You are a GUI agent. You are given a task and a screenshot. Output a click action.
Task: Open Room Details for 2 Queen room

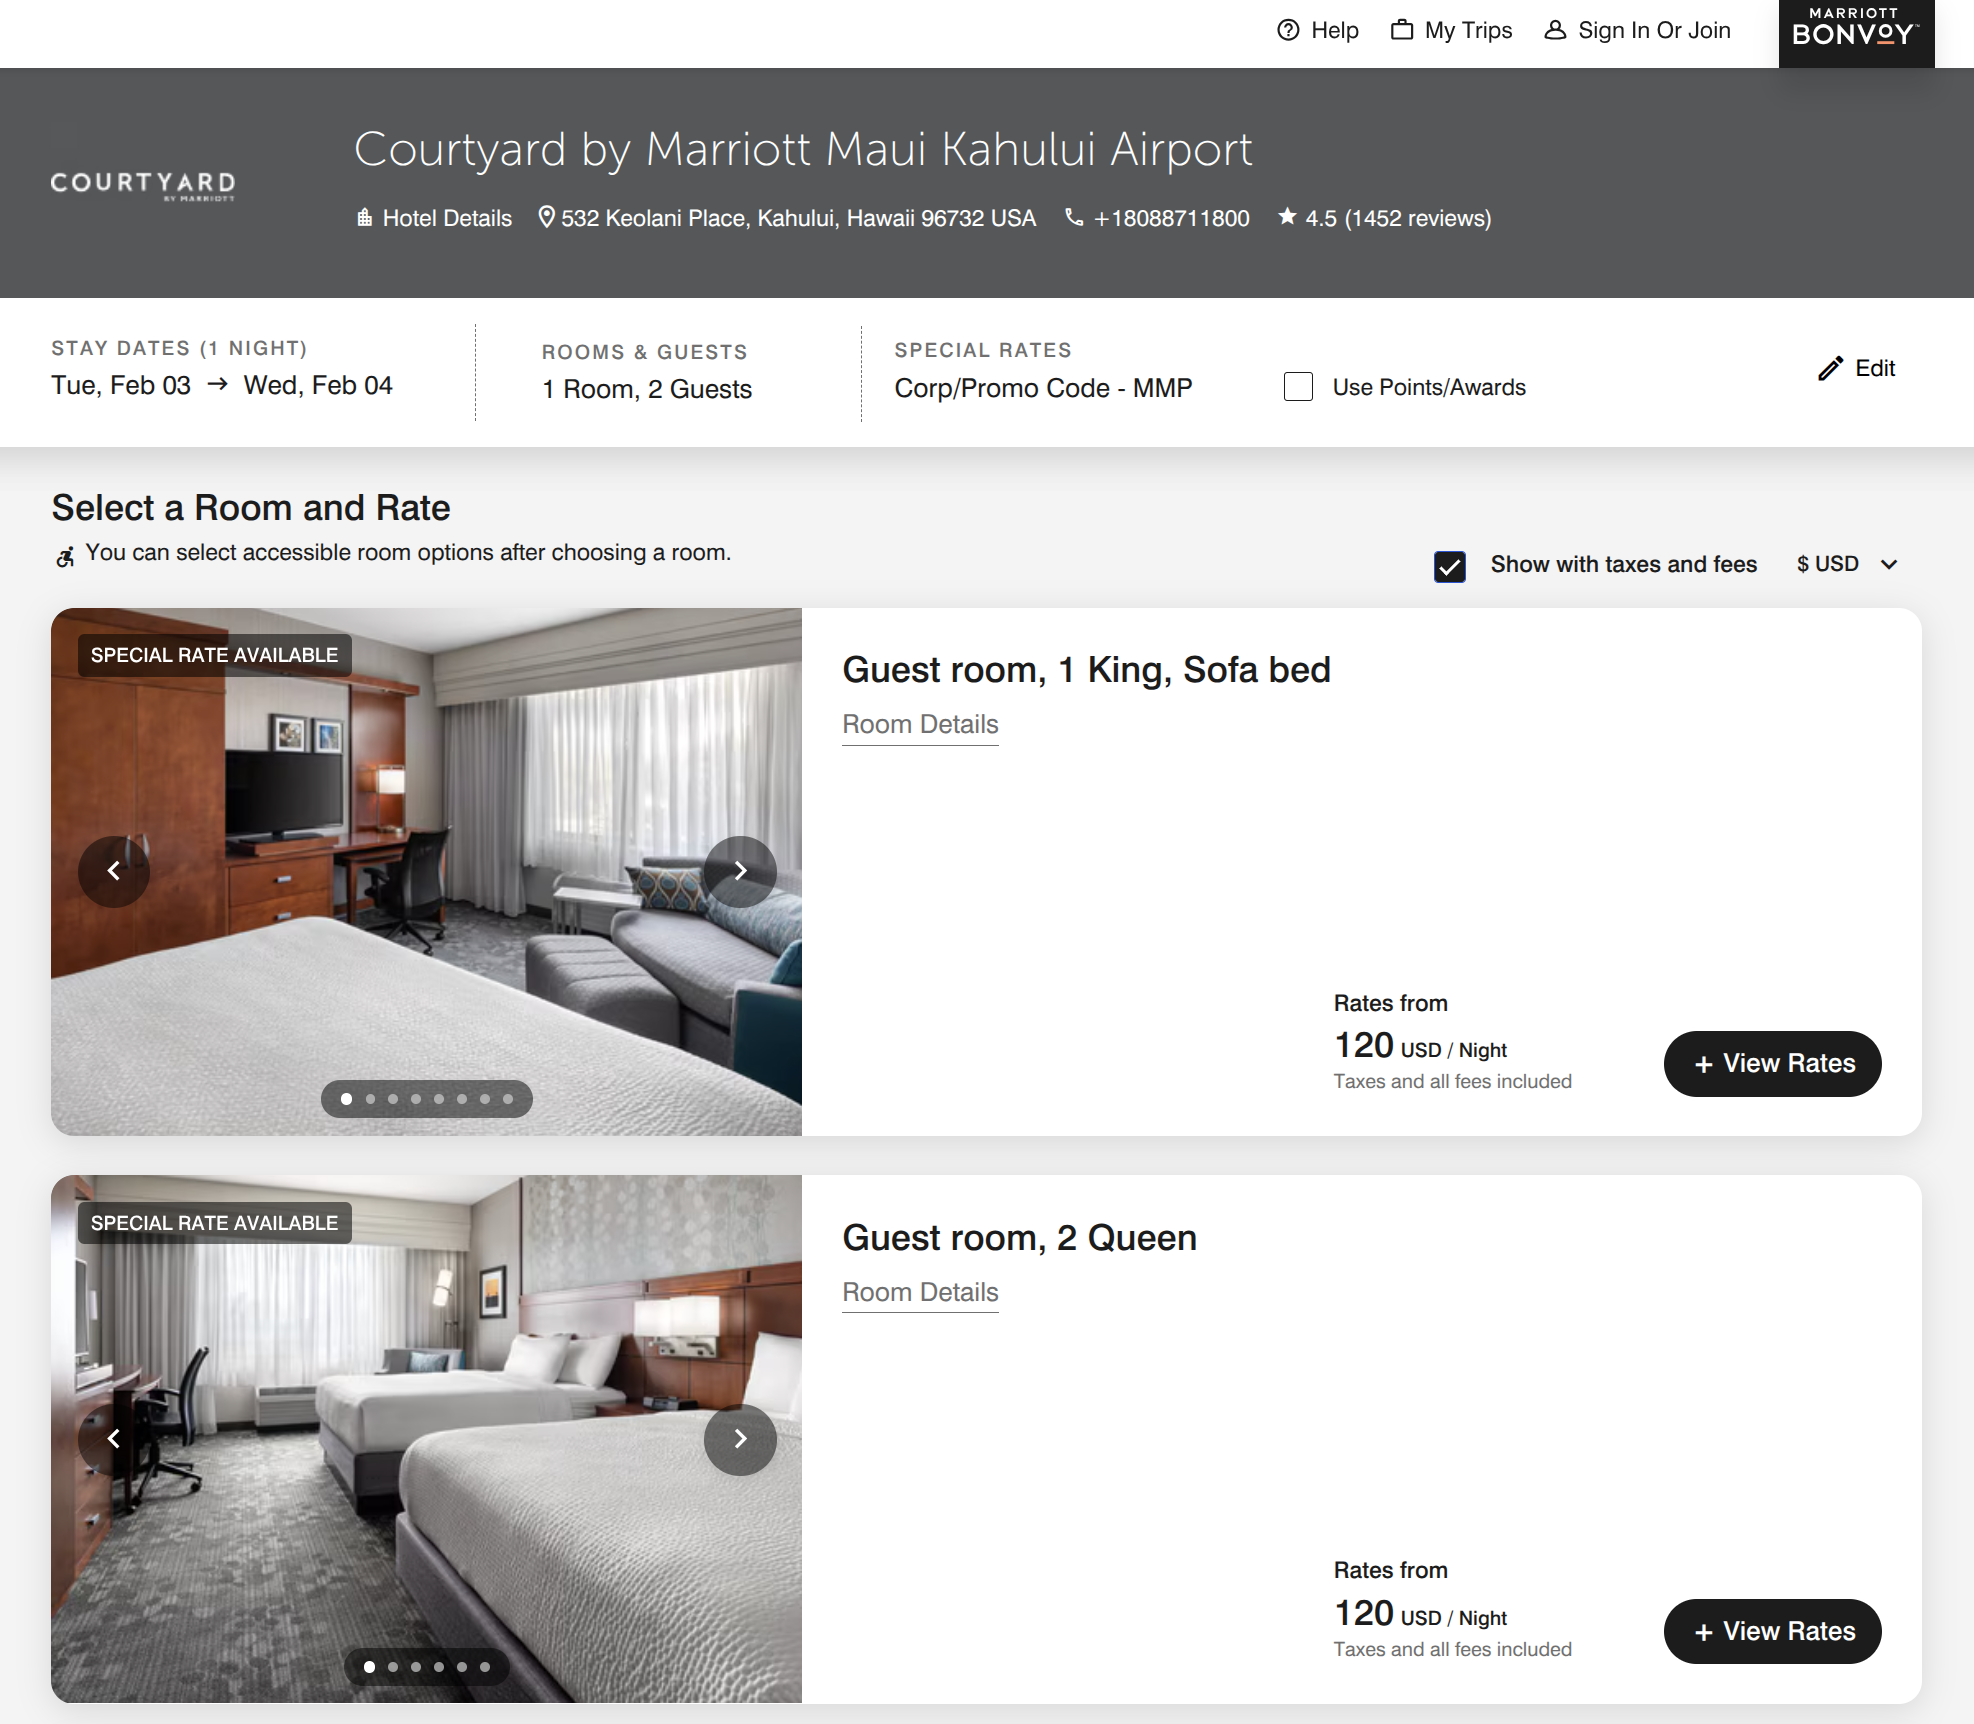click(x=920, y=1292)
